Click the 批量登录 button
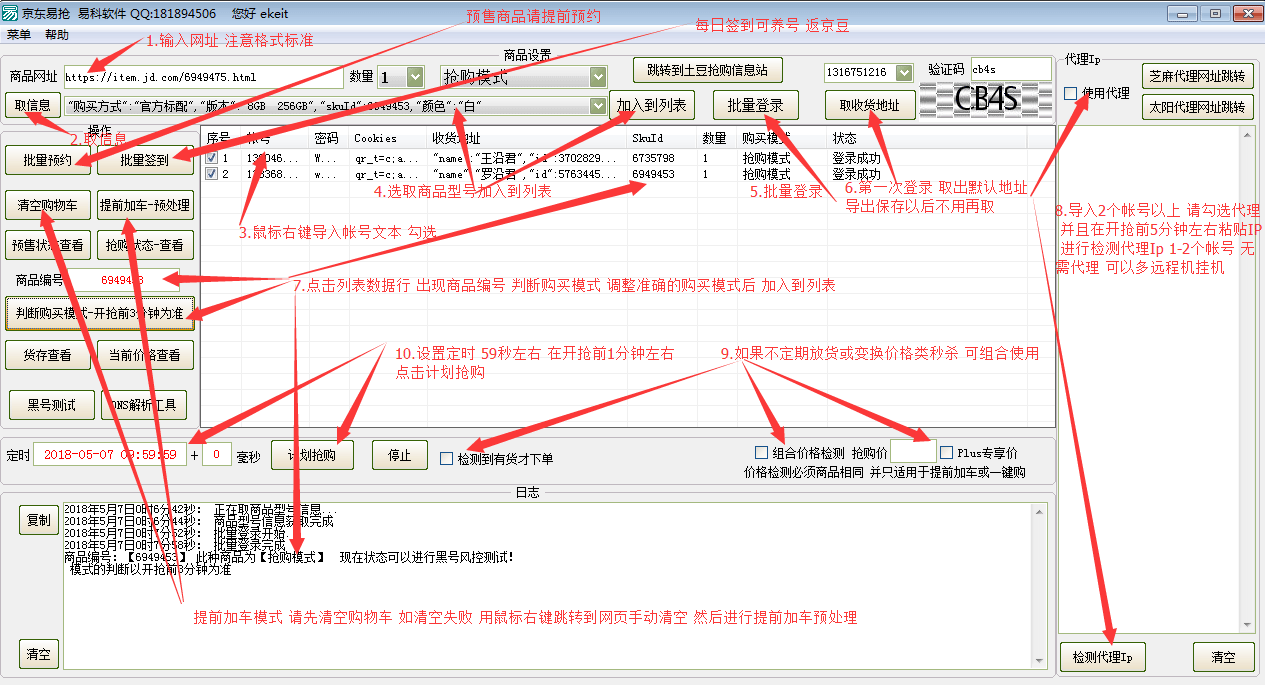Image resolution: width=1265 pixels, height=685 pixels. (756, 105)
